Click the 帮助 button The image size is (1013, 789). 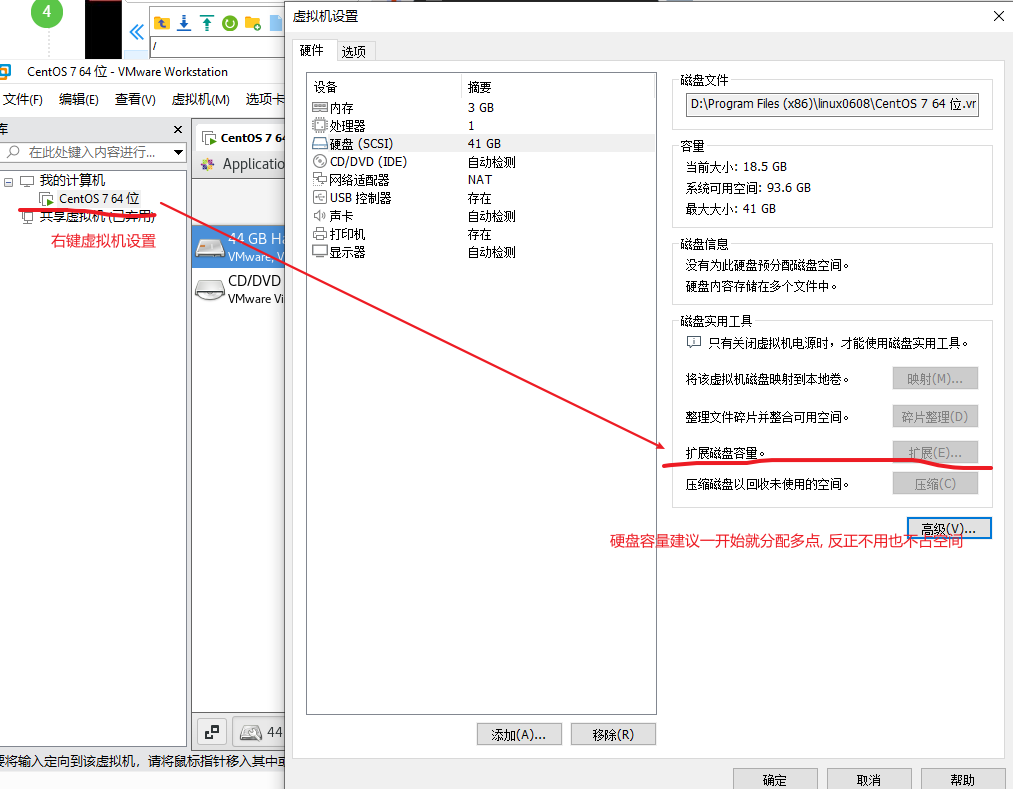click(x=963, y=779)
